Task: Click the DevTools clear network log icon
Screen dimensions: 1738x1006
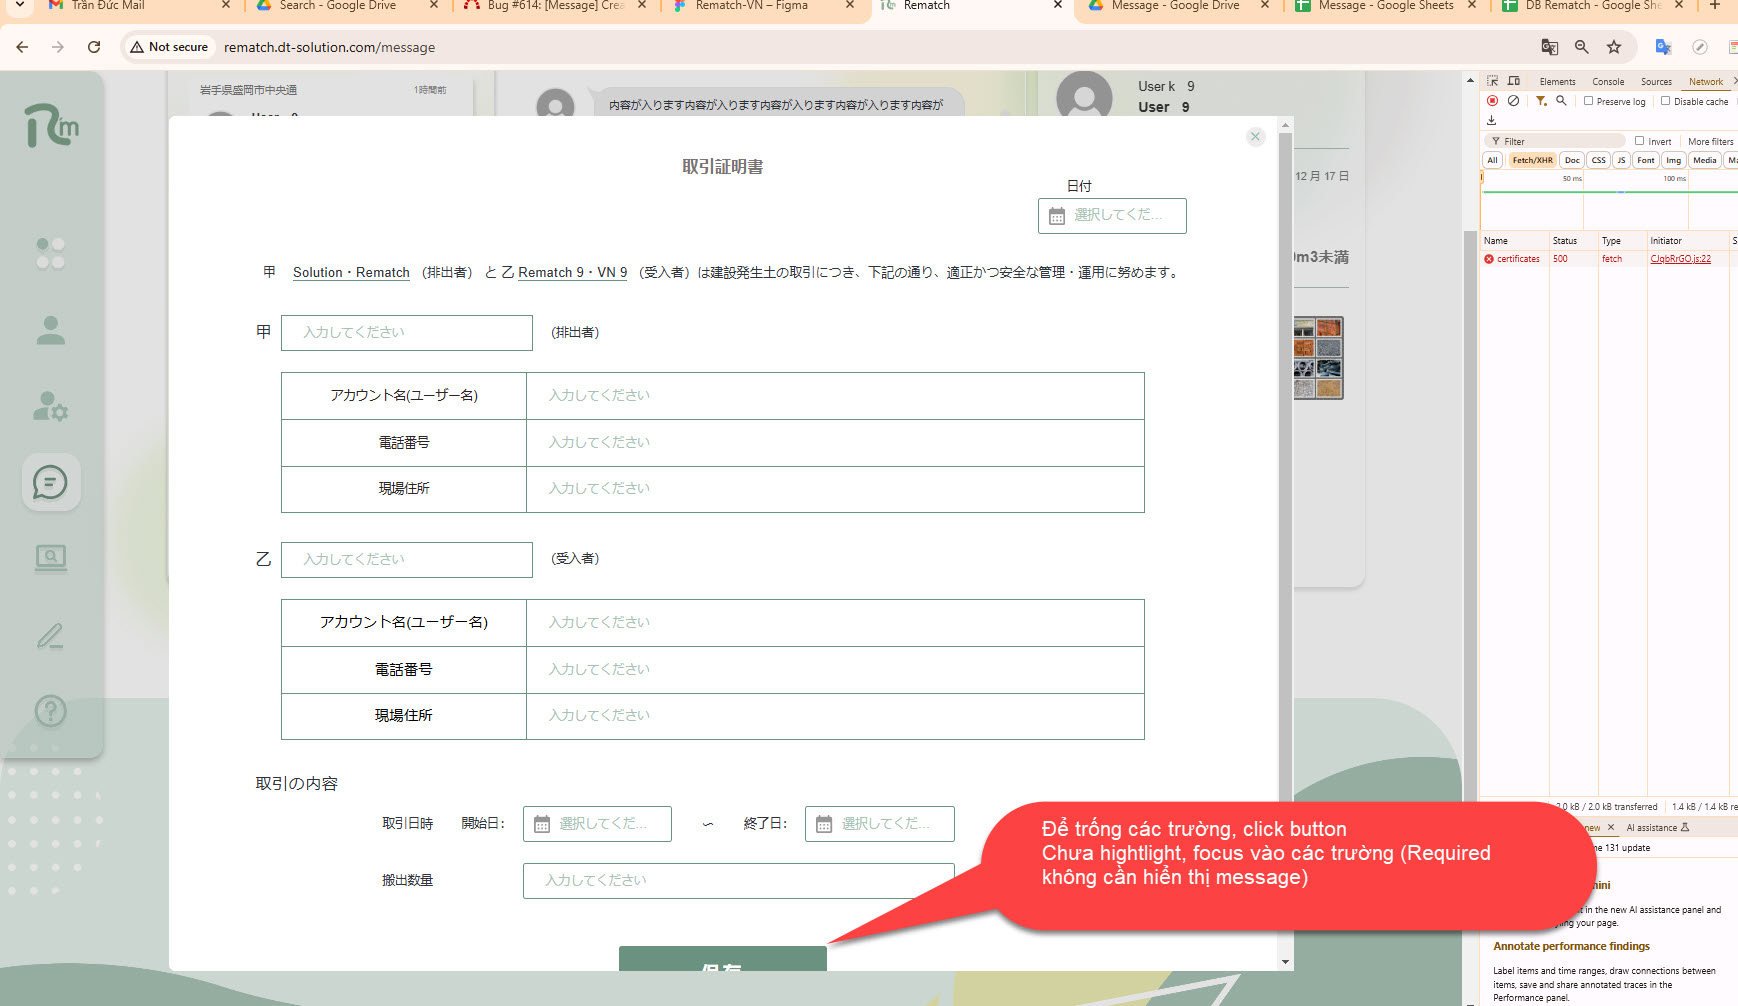Action: (x=1513, y=101)
